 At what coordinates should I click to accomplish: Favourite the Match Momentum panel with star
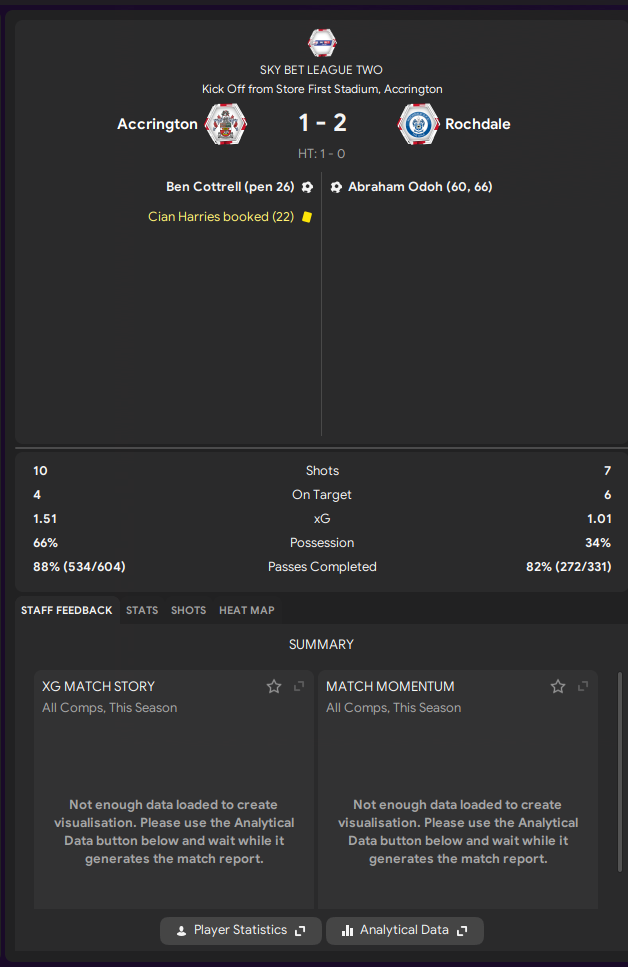tap(558, 686)
